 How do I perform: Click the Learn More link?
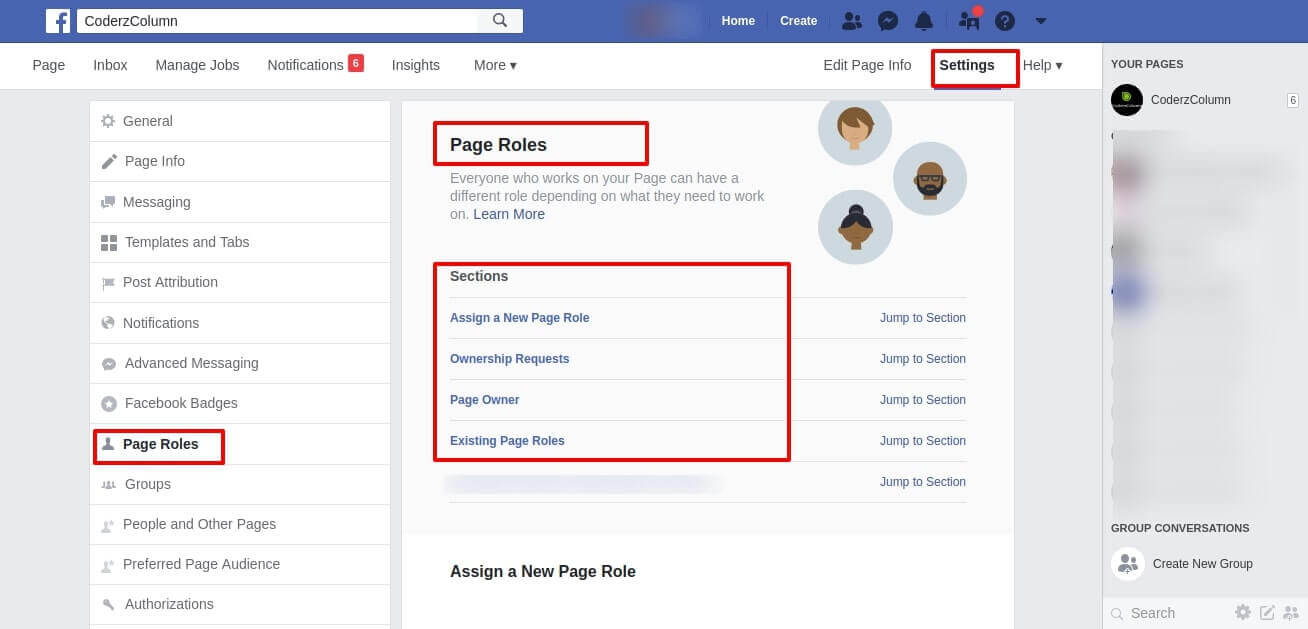(509, 214)
